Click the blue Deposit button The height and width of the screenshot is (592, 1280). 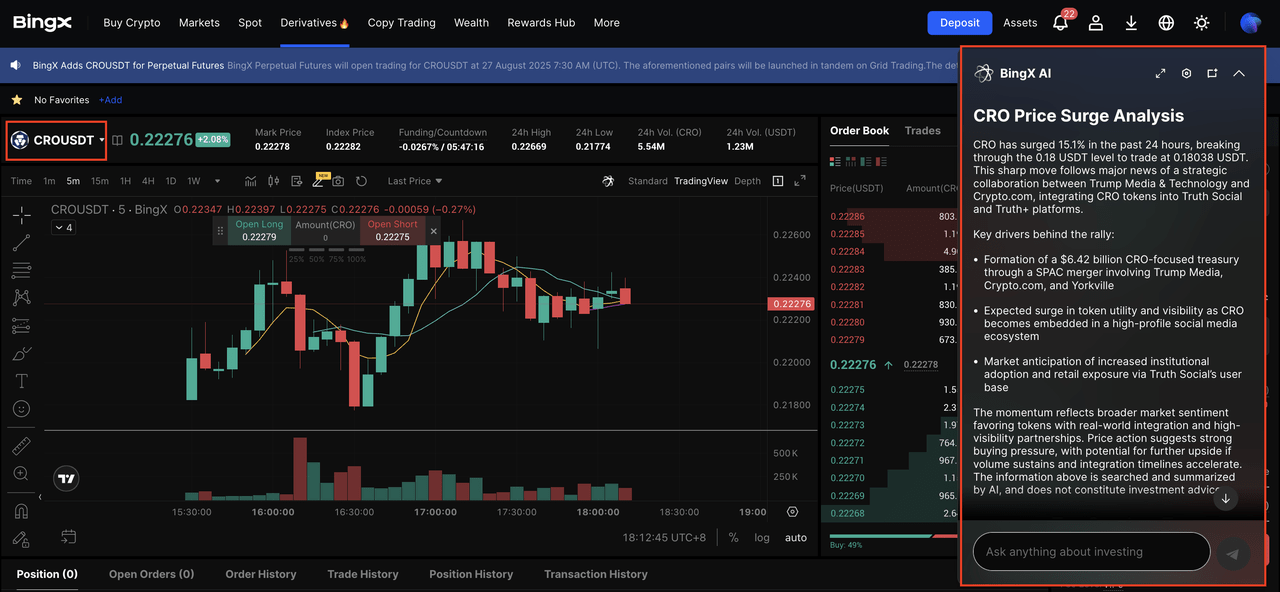959,23
